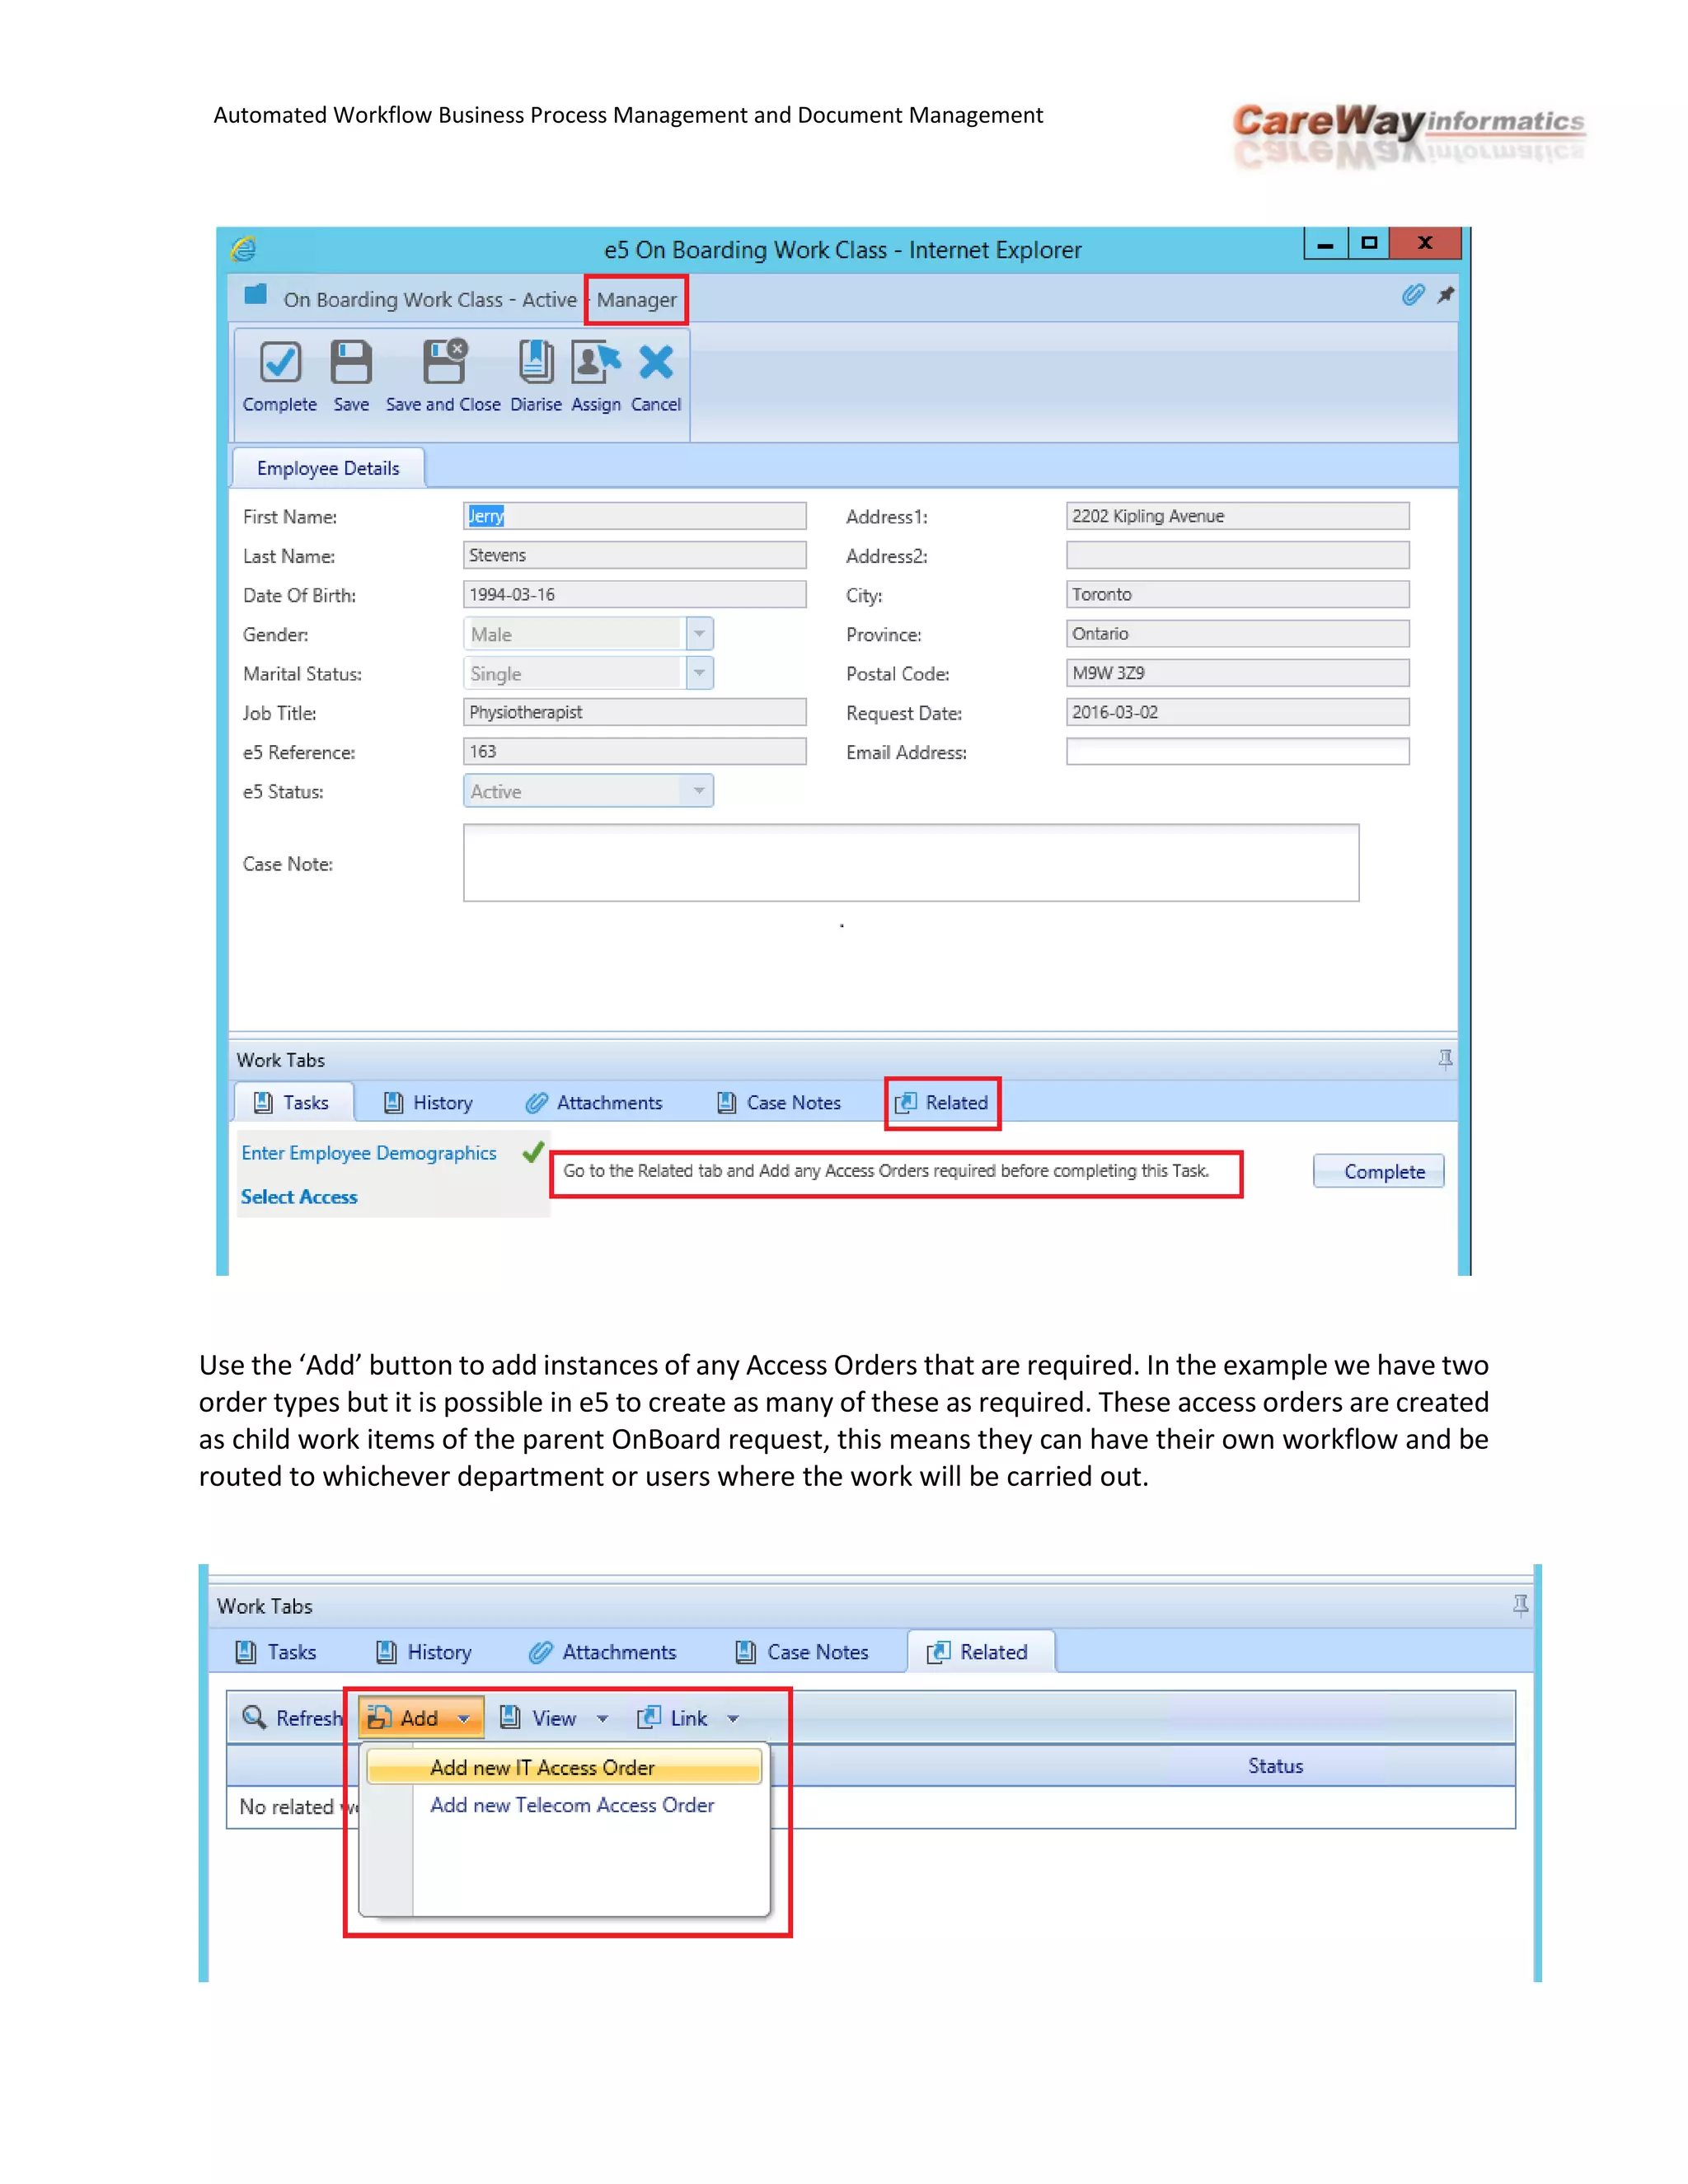1688x2184 pixels.
Task: Click the Job Title field
Action: click(x=635, y=712)
